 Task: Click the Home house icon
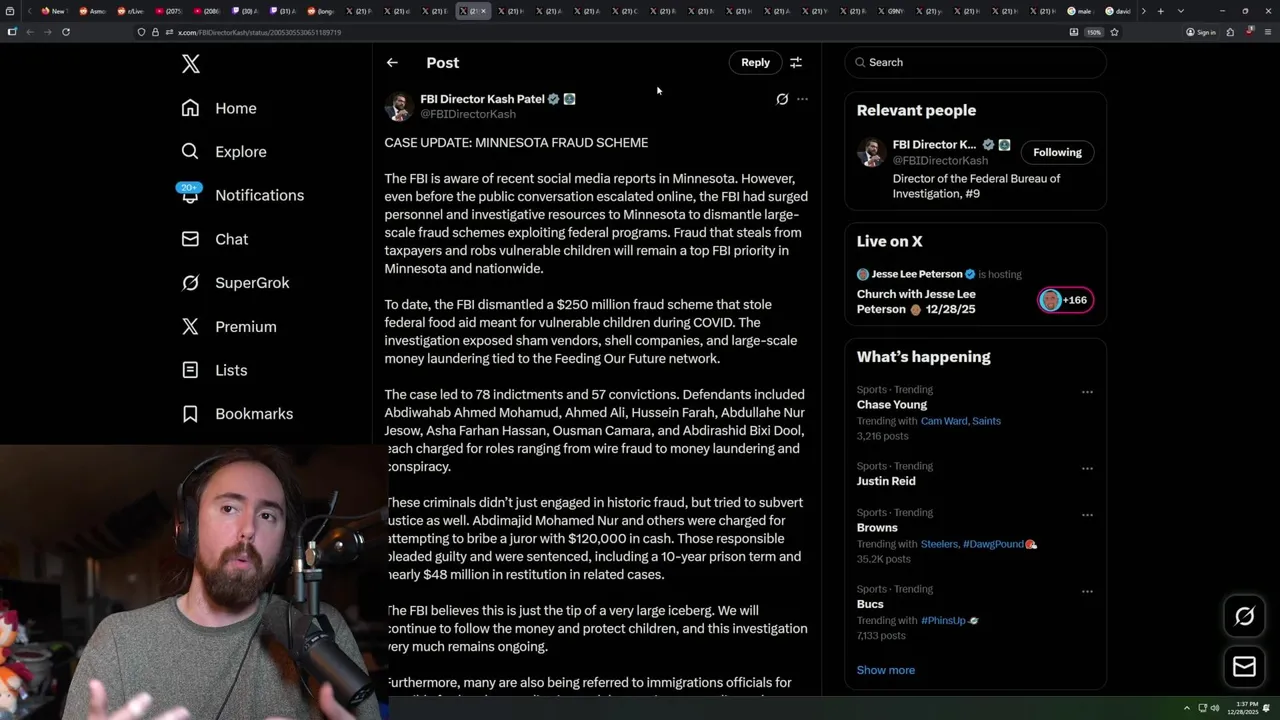tap(190, 108)
